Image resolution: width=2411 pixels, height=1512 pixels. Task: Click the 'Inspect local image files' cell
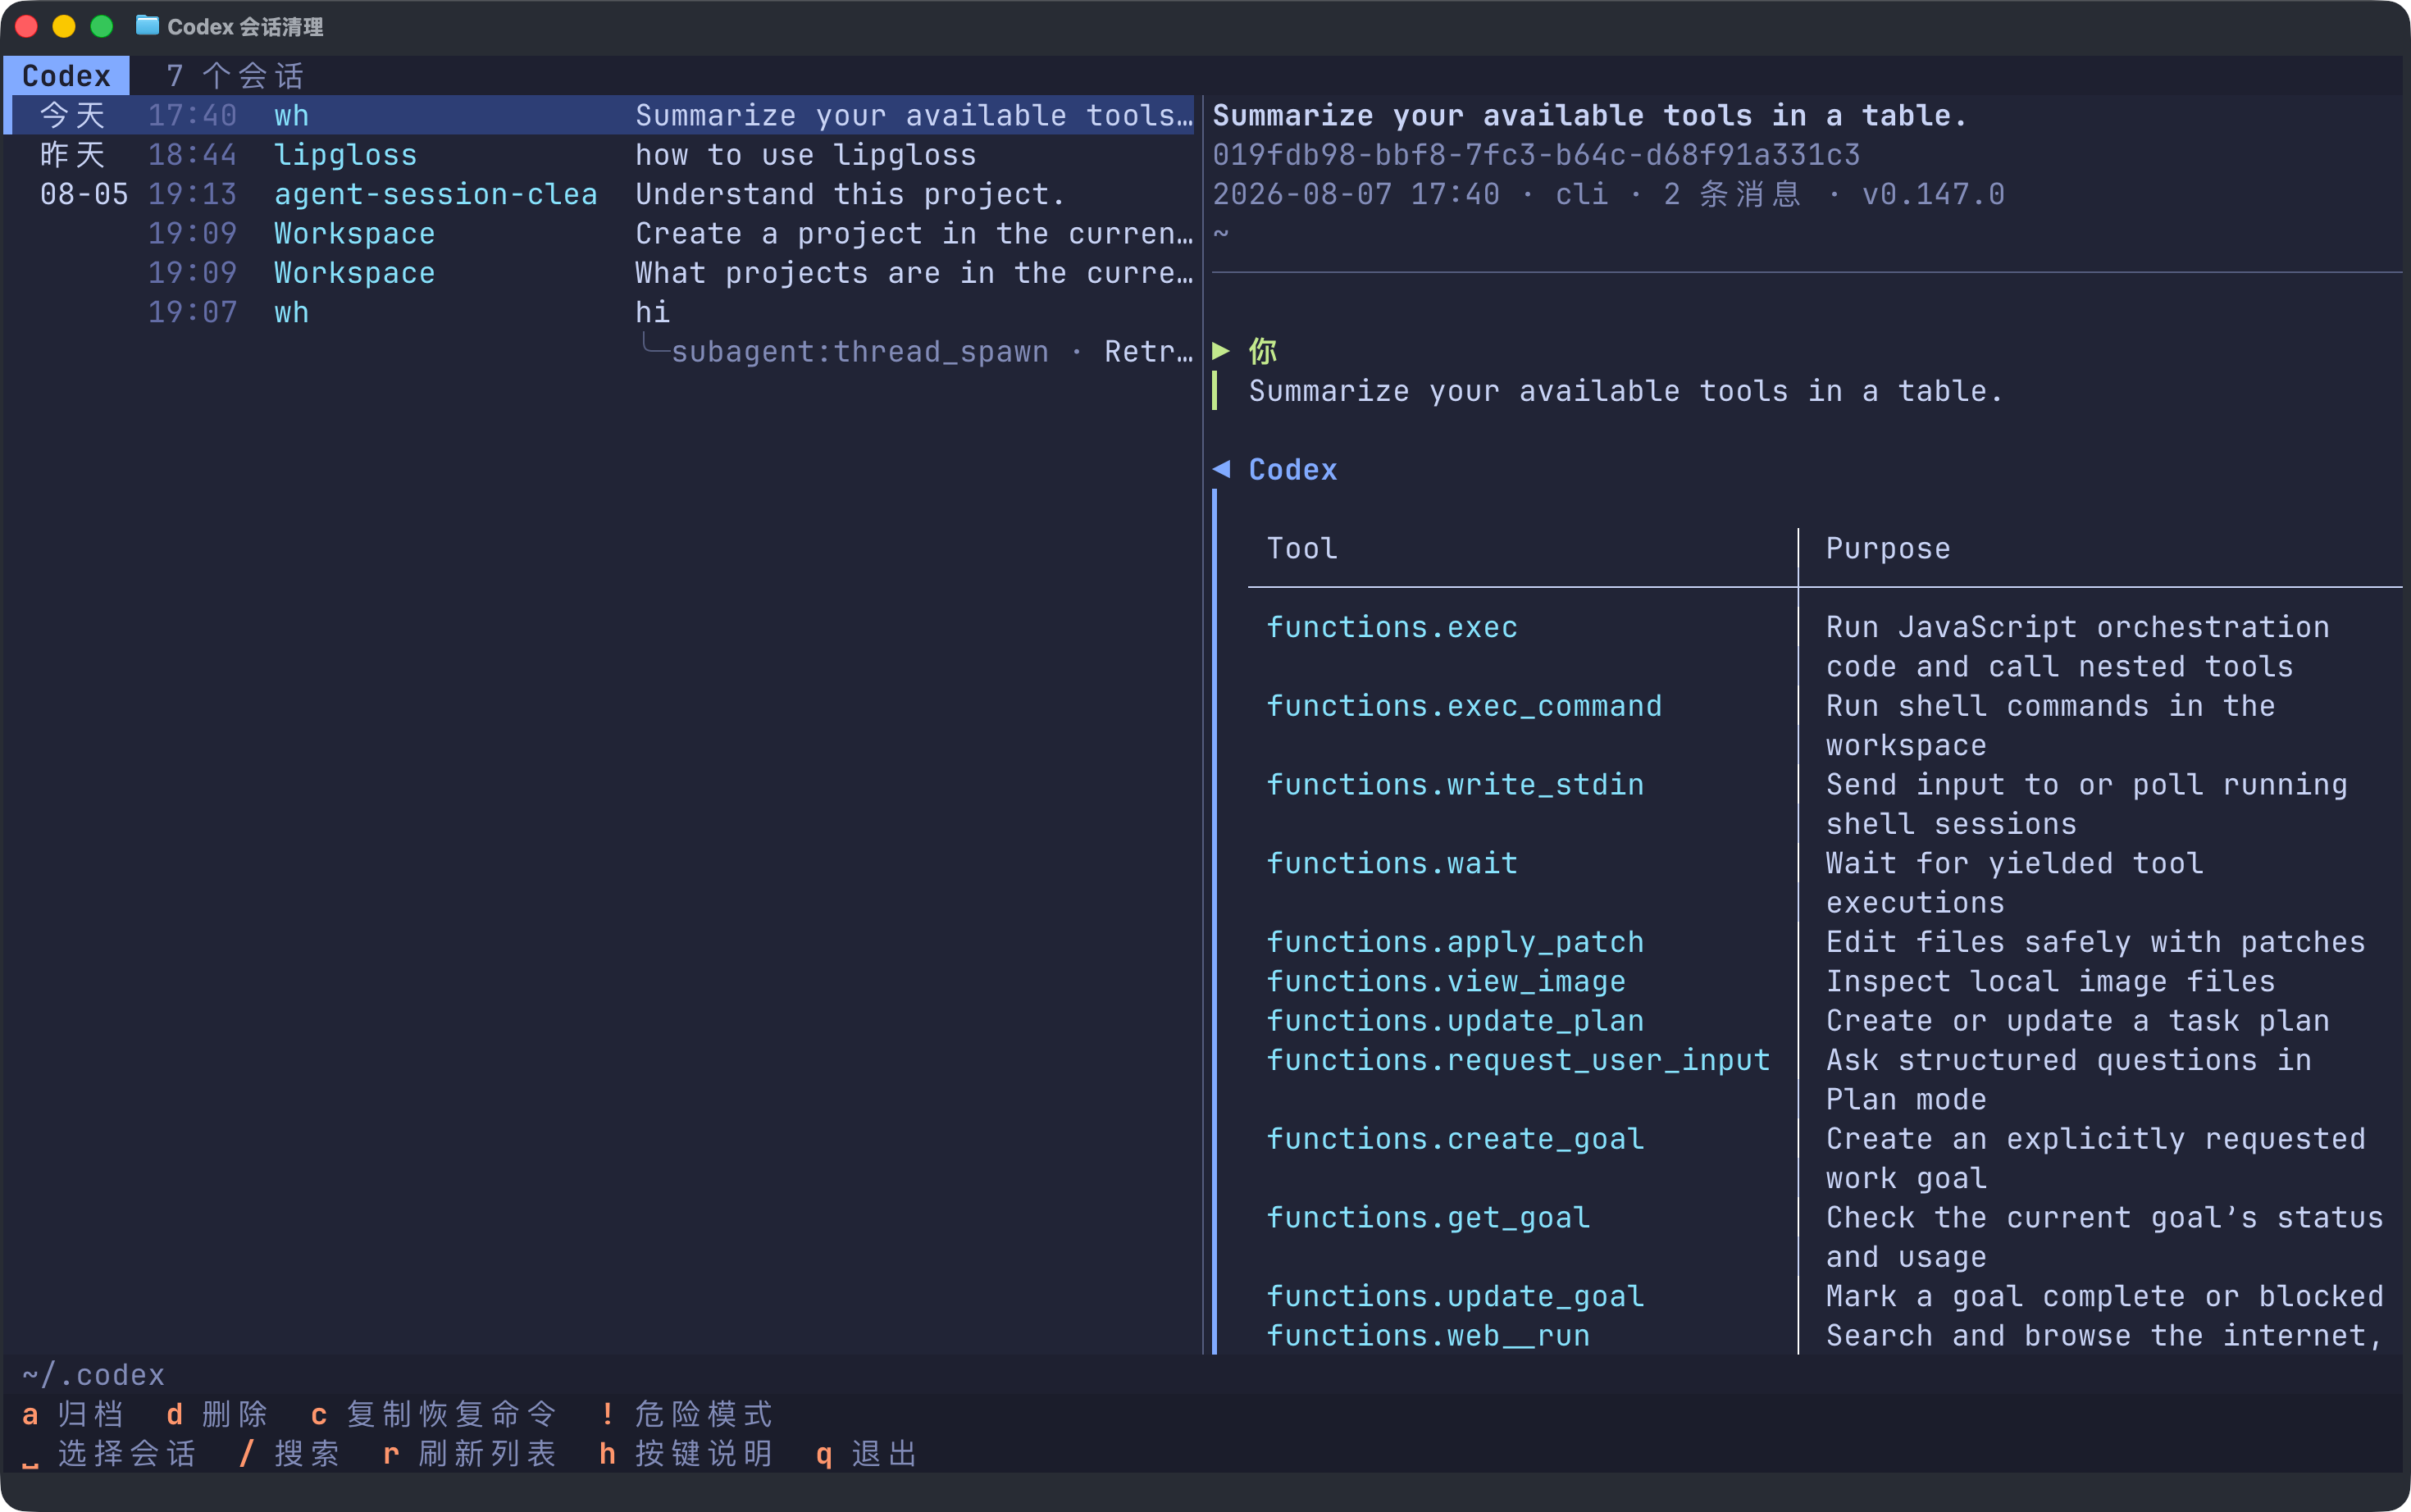pyautogui.click(x=2050, y=981)
